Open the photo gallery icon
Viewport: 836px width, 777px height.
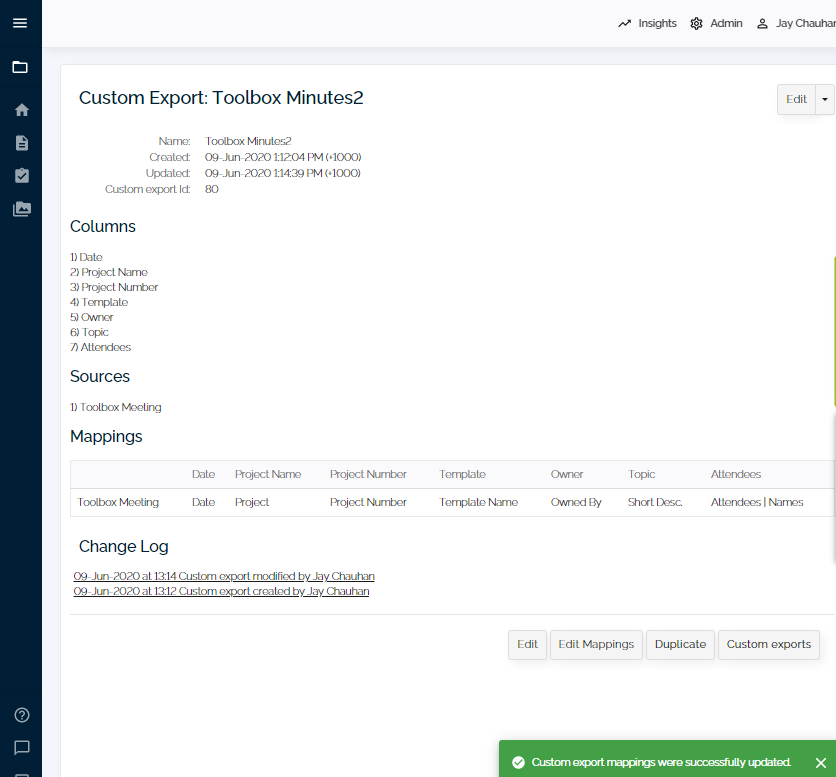[x=21, y=209]
